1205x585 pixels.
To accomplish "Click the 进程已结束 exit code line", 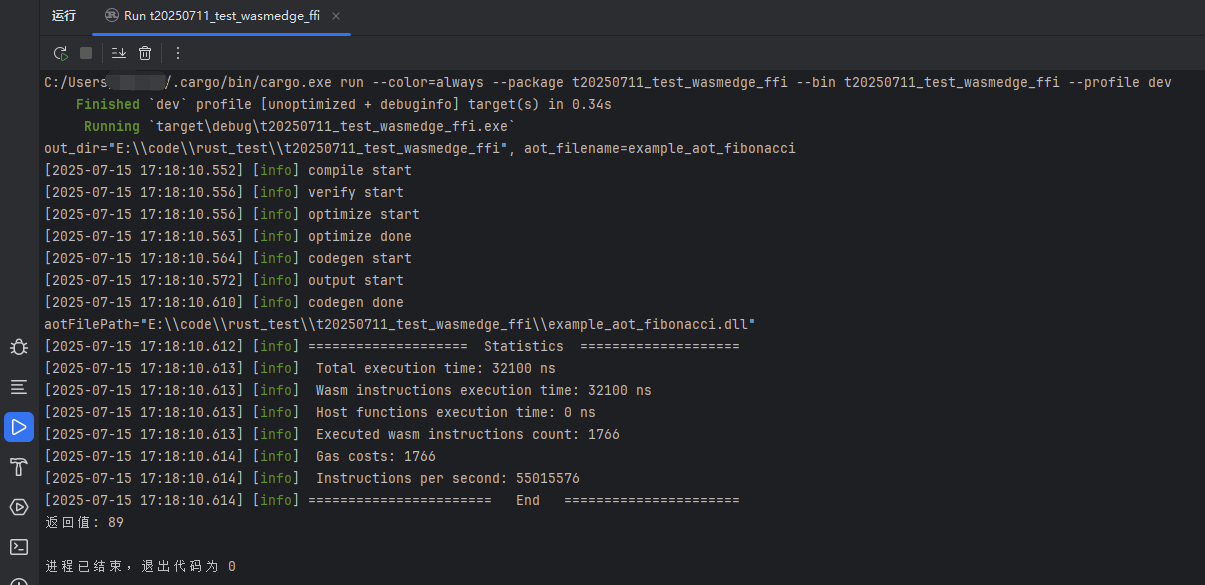I will point(140,566).
